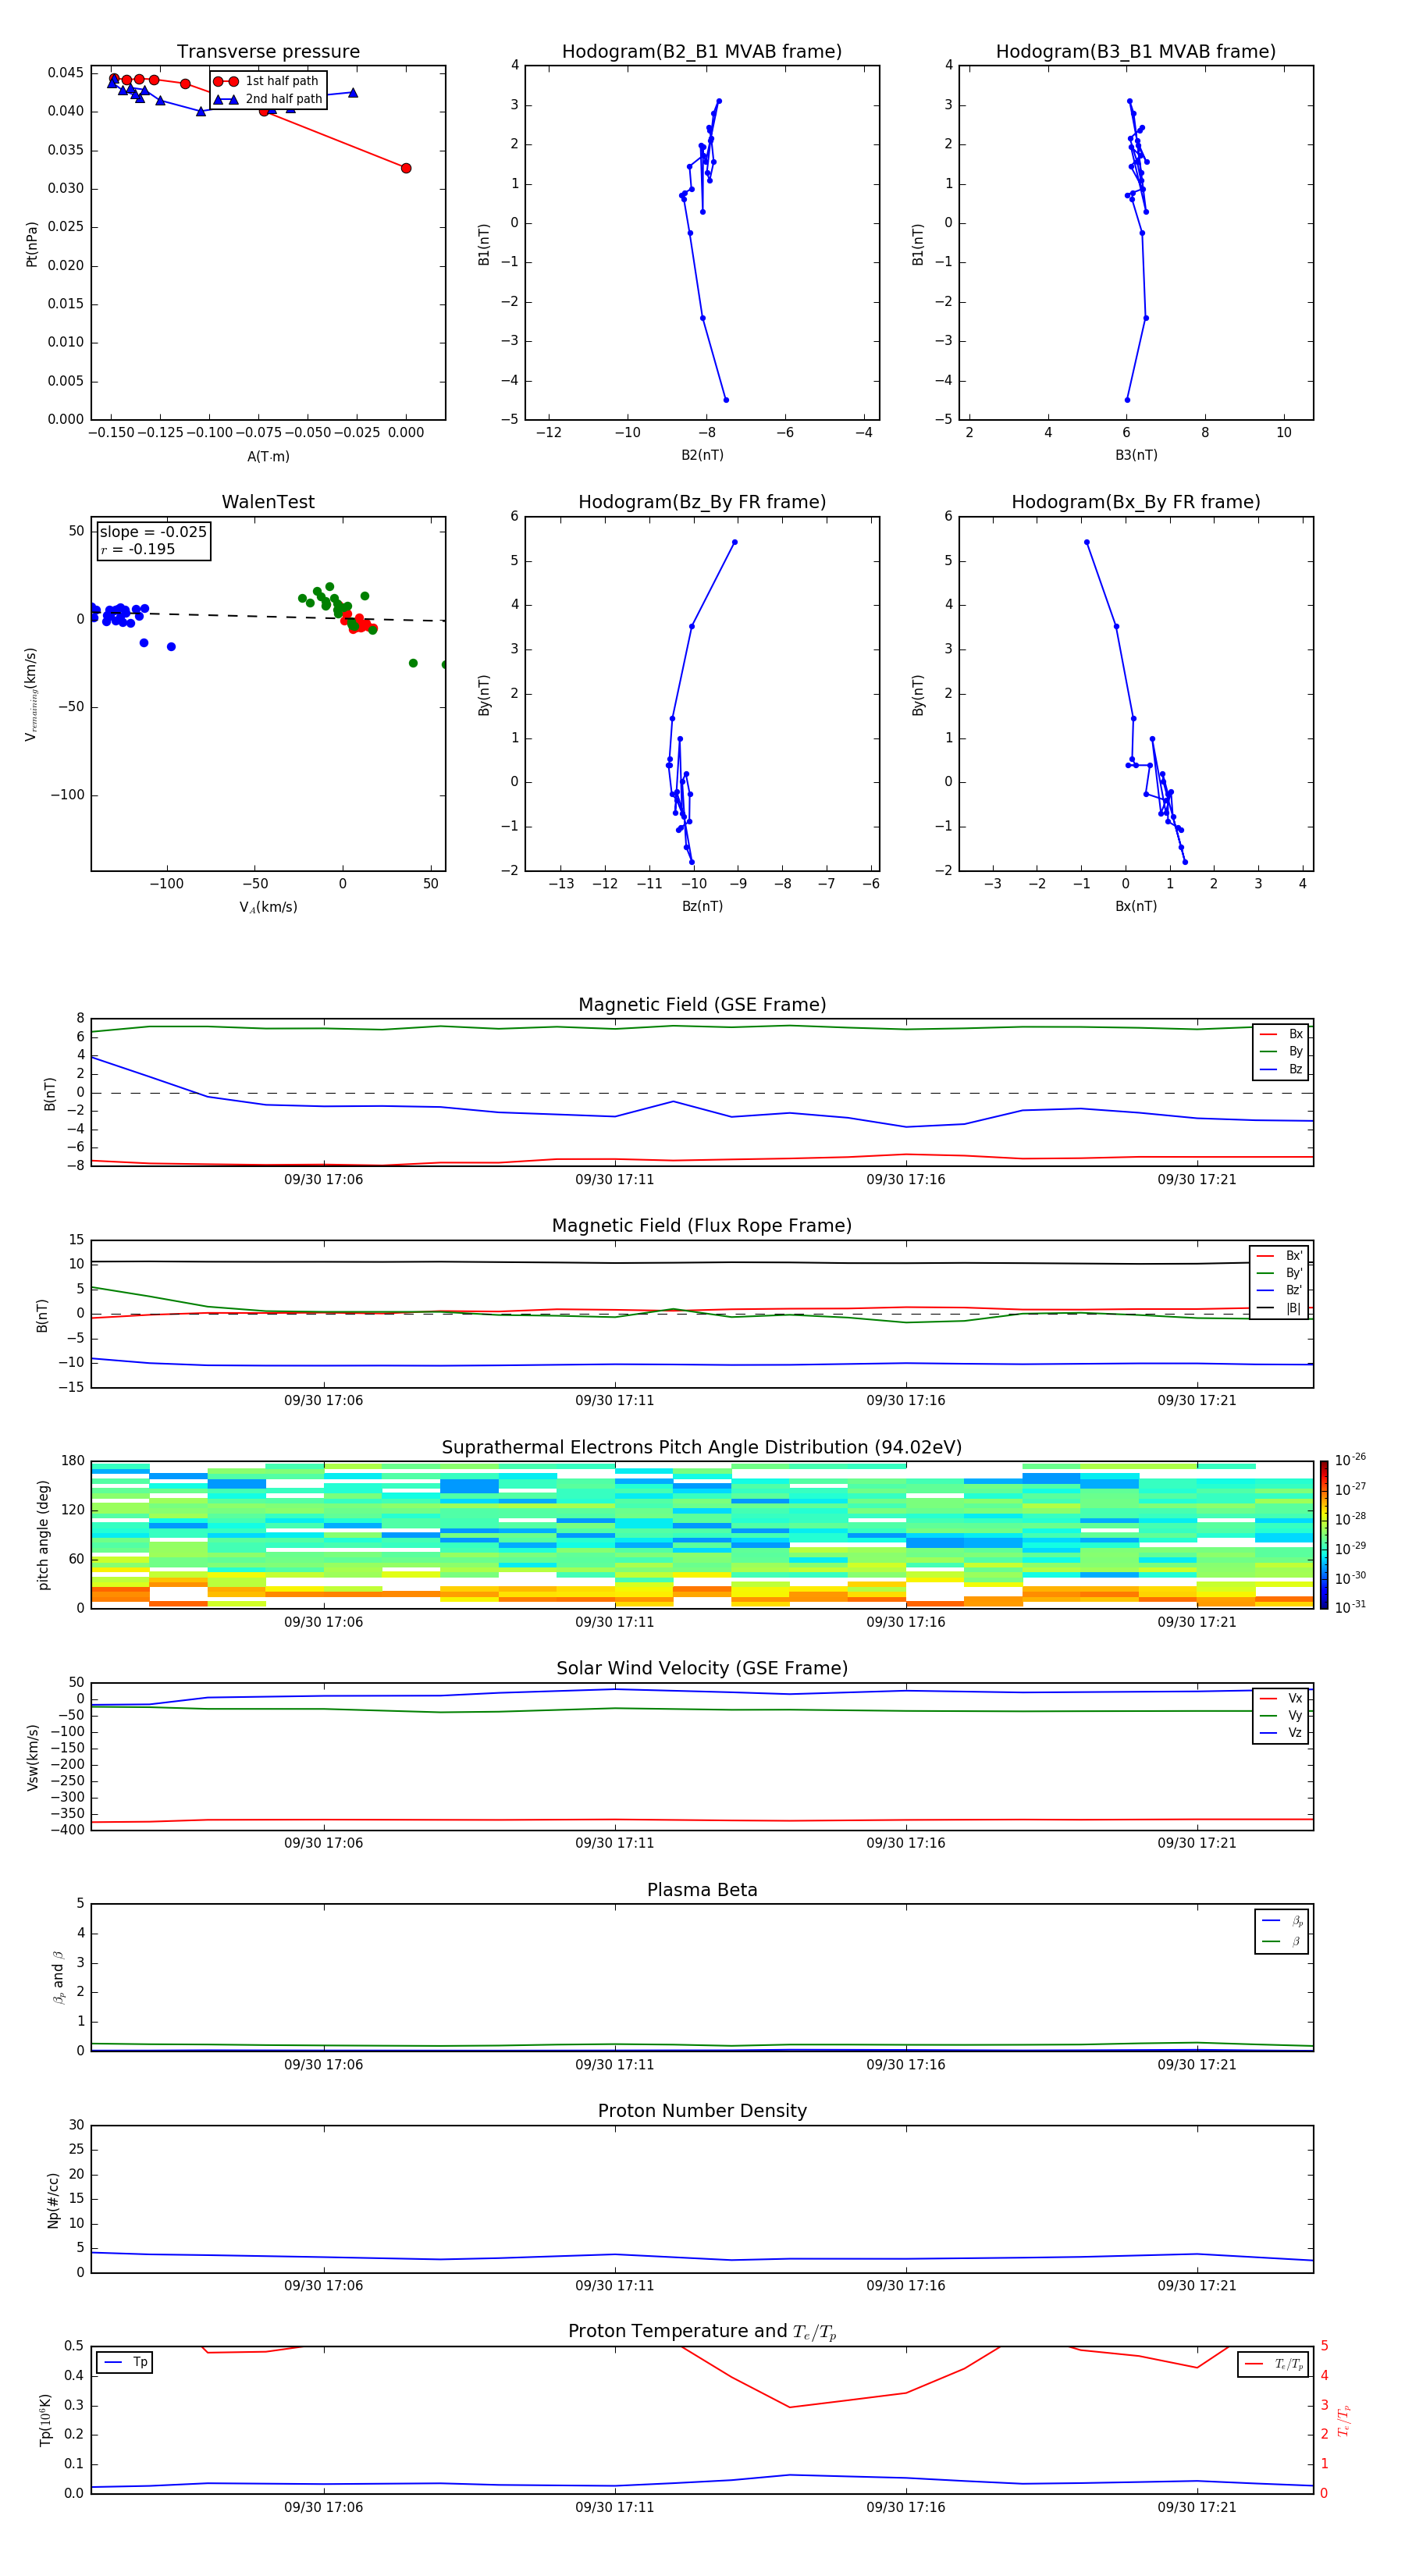The image size is (1405, 2576).
Task: Click the 'r = -0.195' annotation in WalenTest
Action: (137, 549)
